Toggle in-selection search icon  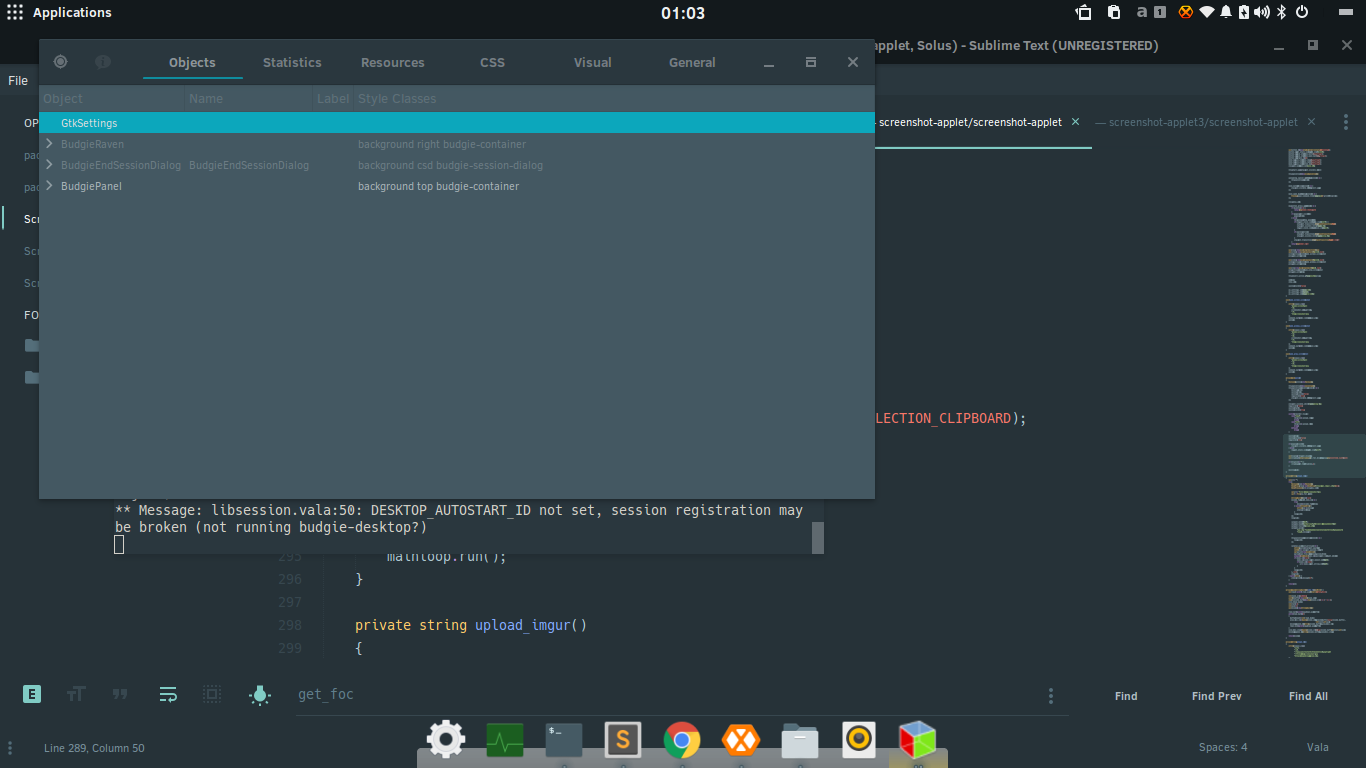point(212,694)
